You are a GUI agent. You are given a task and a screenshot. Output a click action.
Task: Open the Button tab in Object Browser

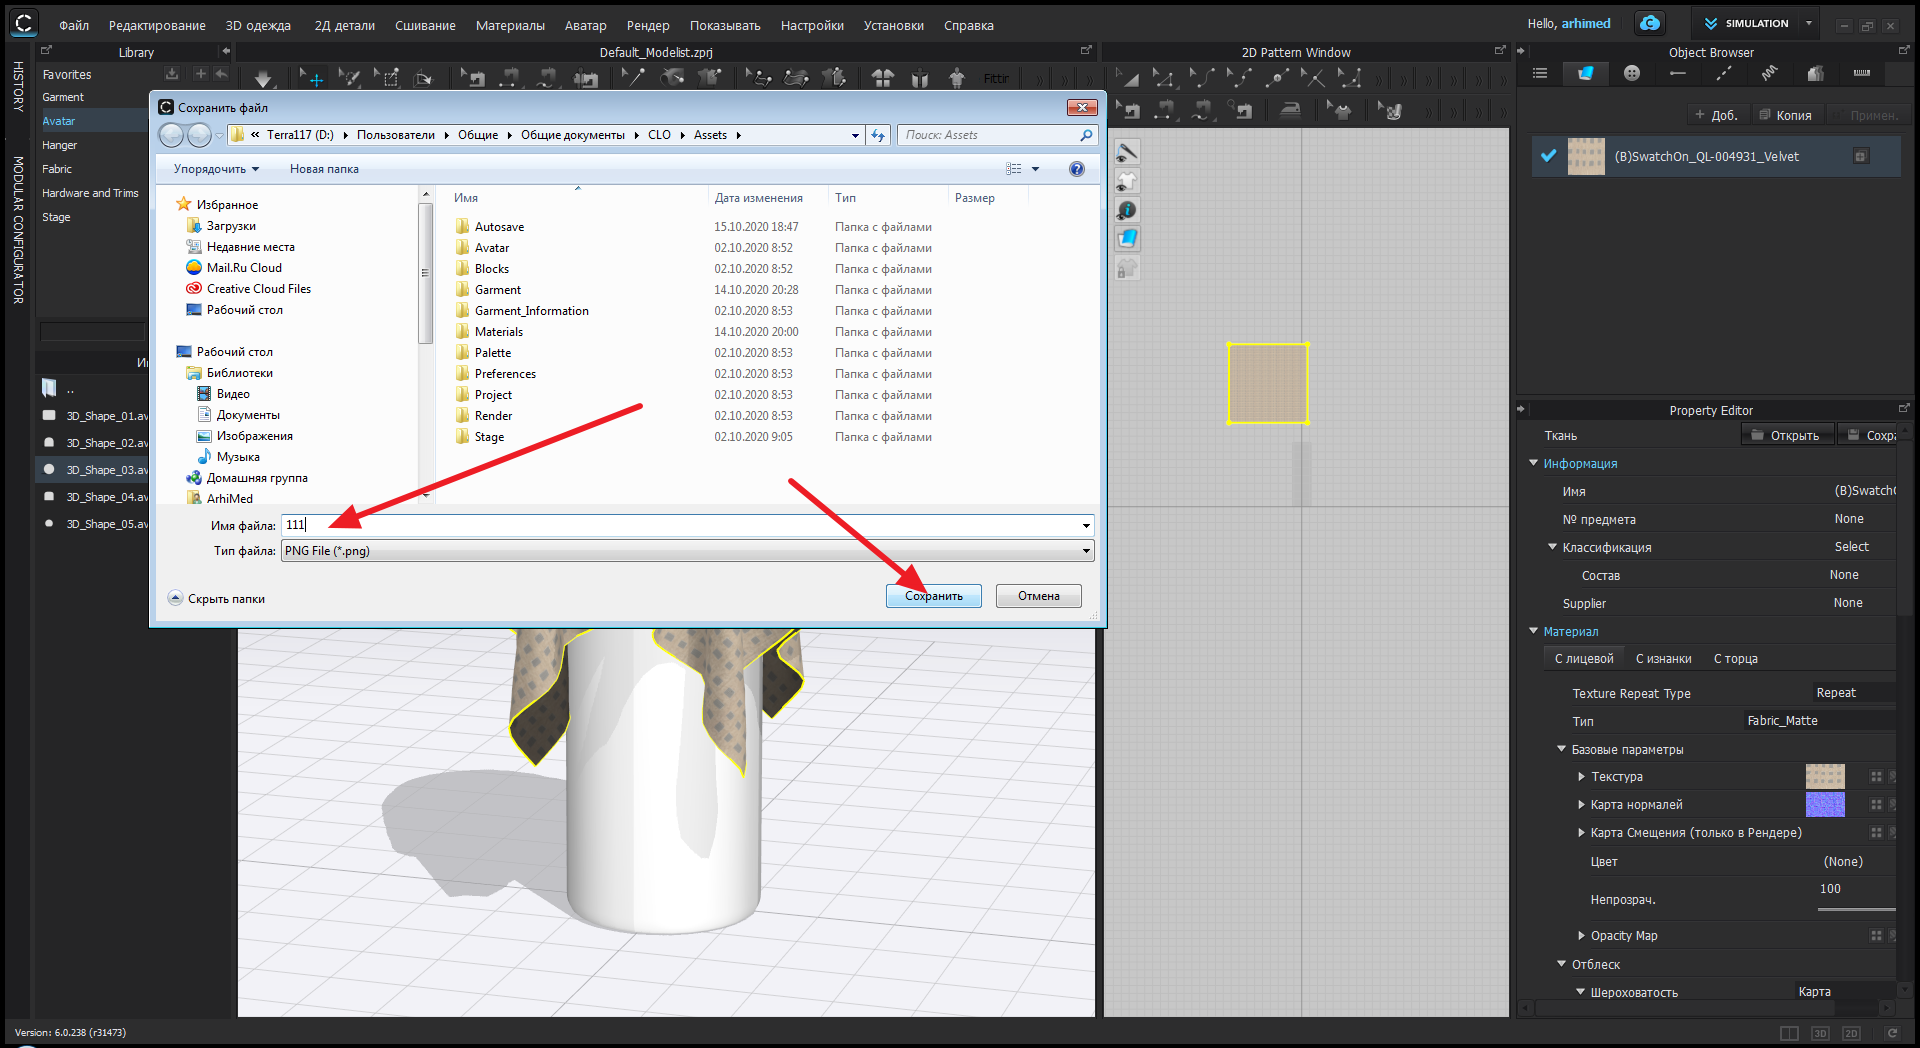click(x=1632, y=73)
